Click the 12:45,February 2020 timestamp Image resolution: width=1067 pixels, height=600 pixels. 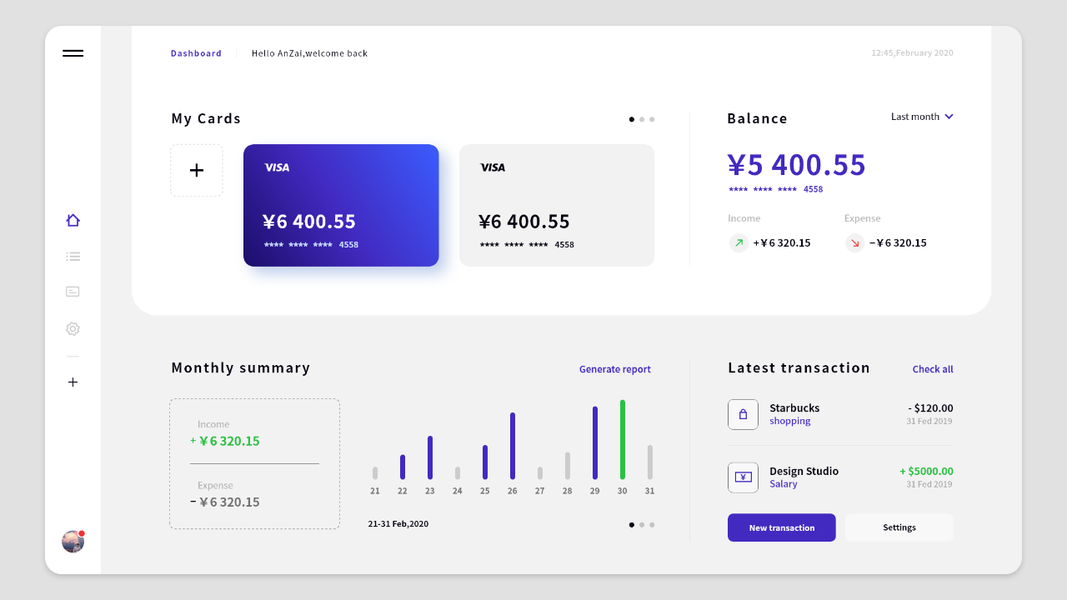pos(912,53)
